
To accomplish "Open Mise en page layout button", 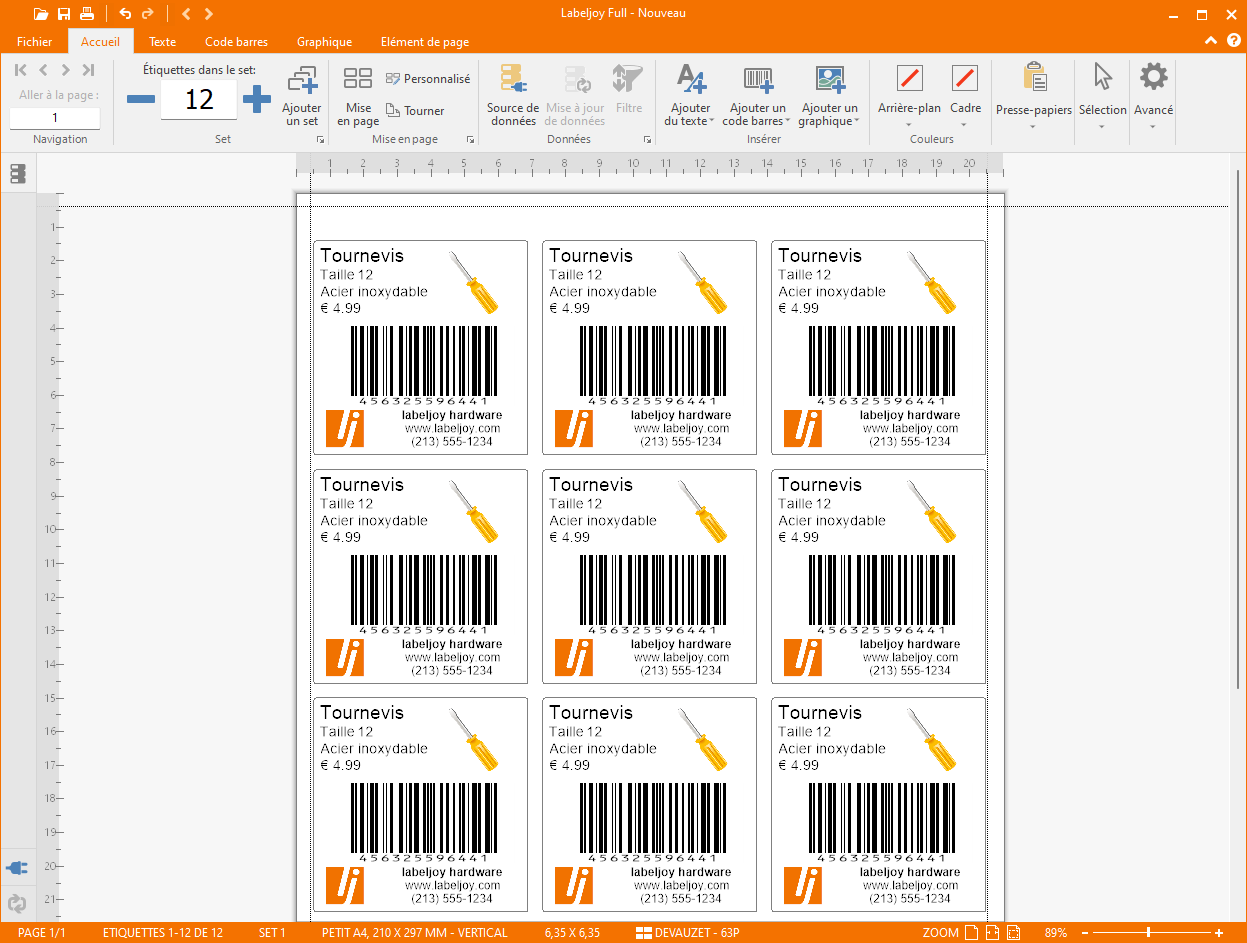I will pyautogui.click(x=358, y=96).
